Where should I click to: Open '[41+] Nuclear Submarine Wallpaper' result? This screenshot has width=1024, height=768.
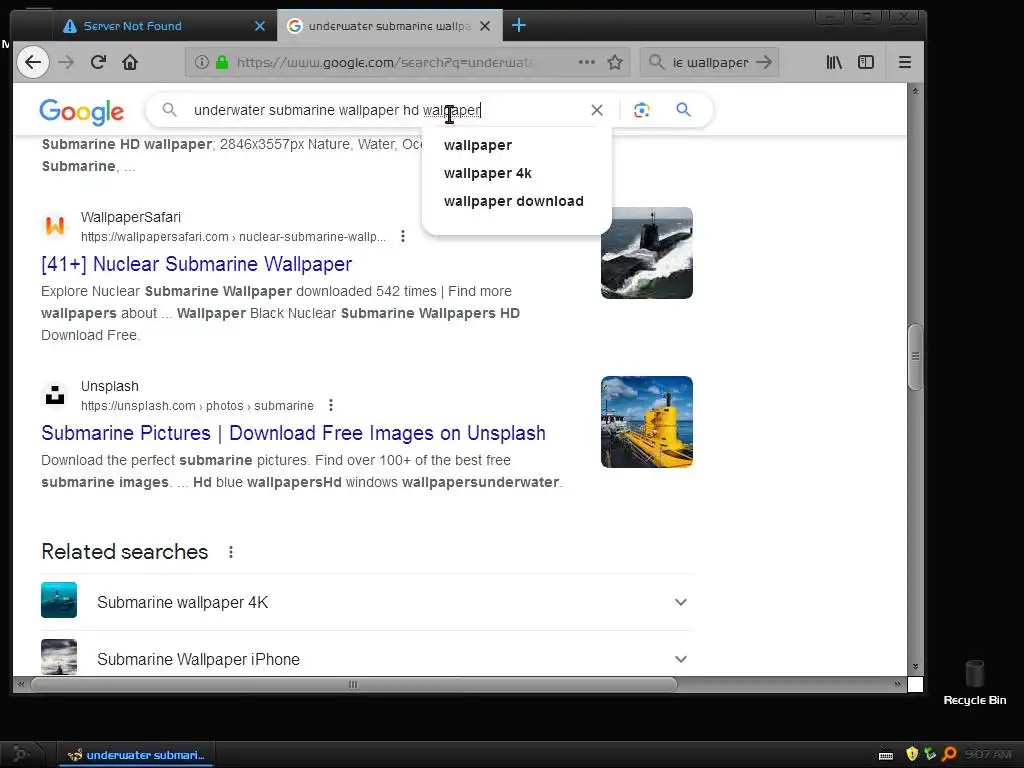point(197,264)
